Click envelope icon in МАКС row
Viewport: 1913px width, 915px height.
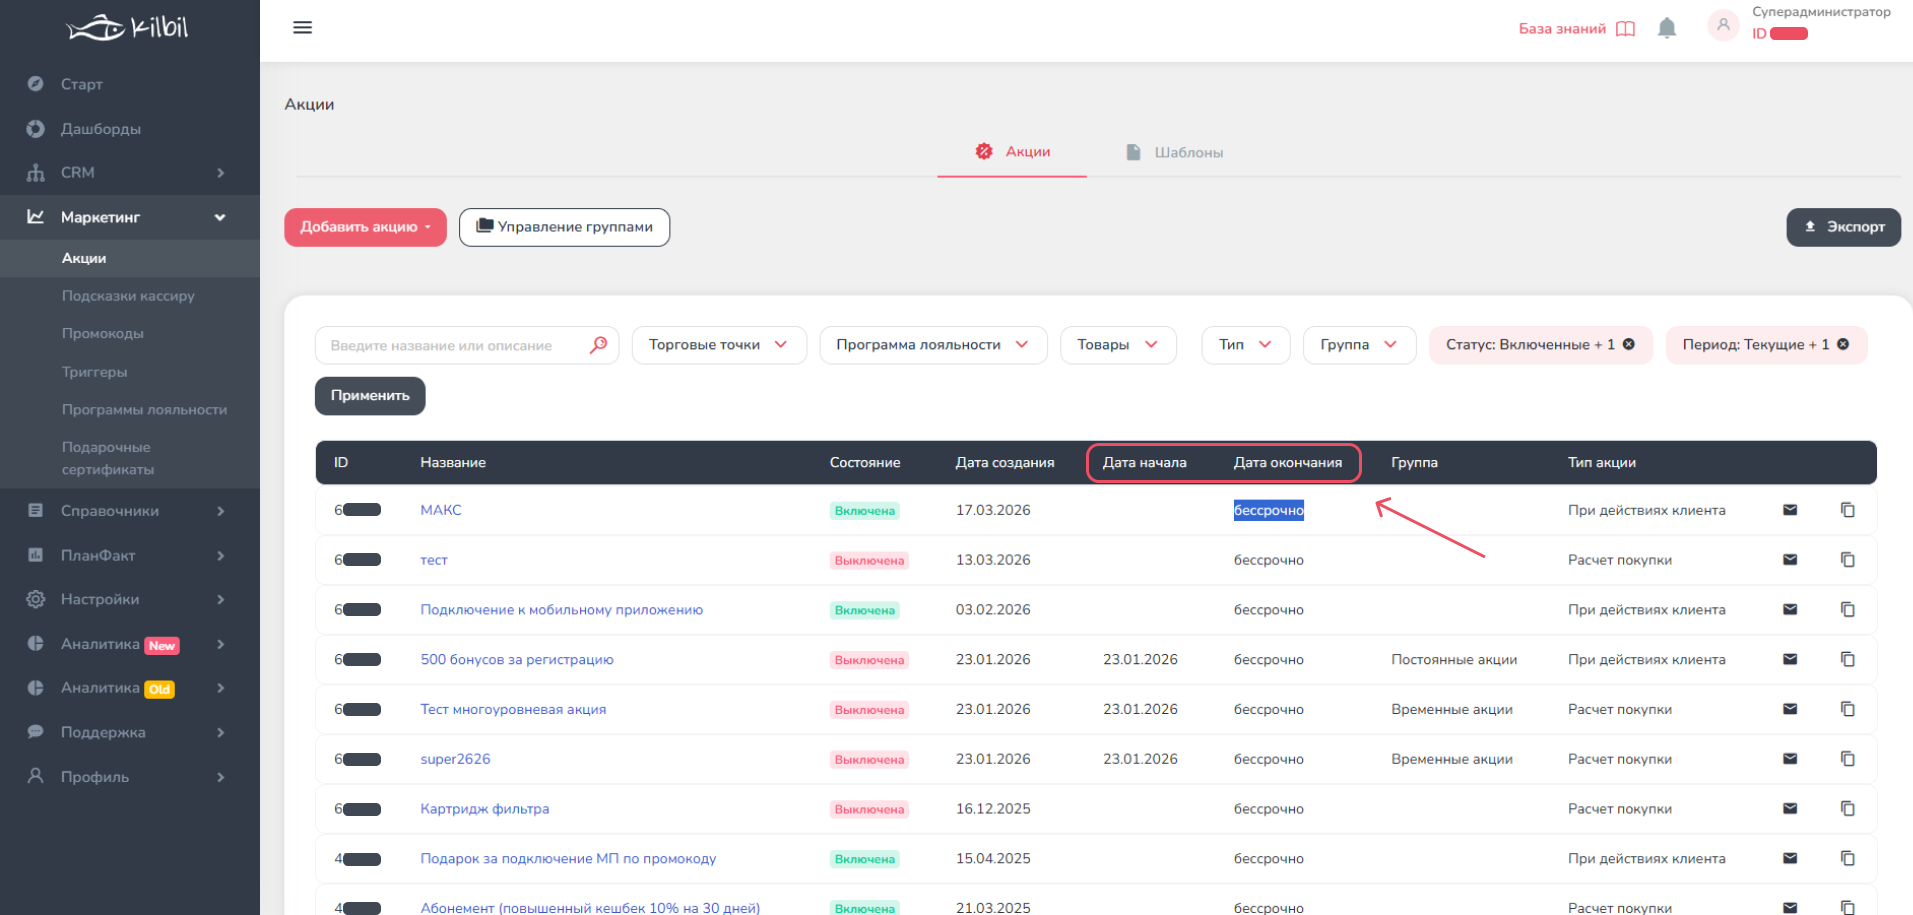1790,510
